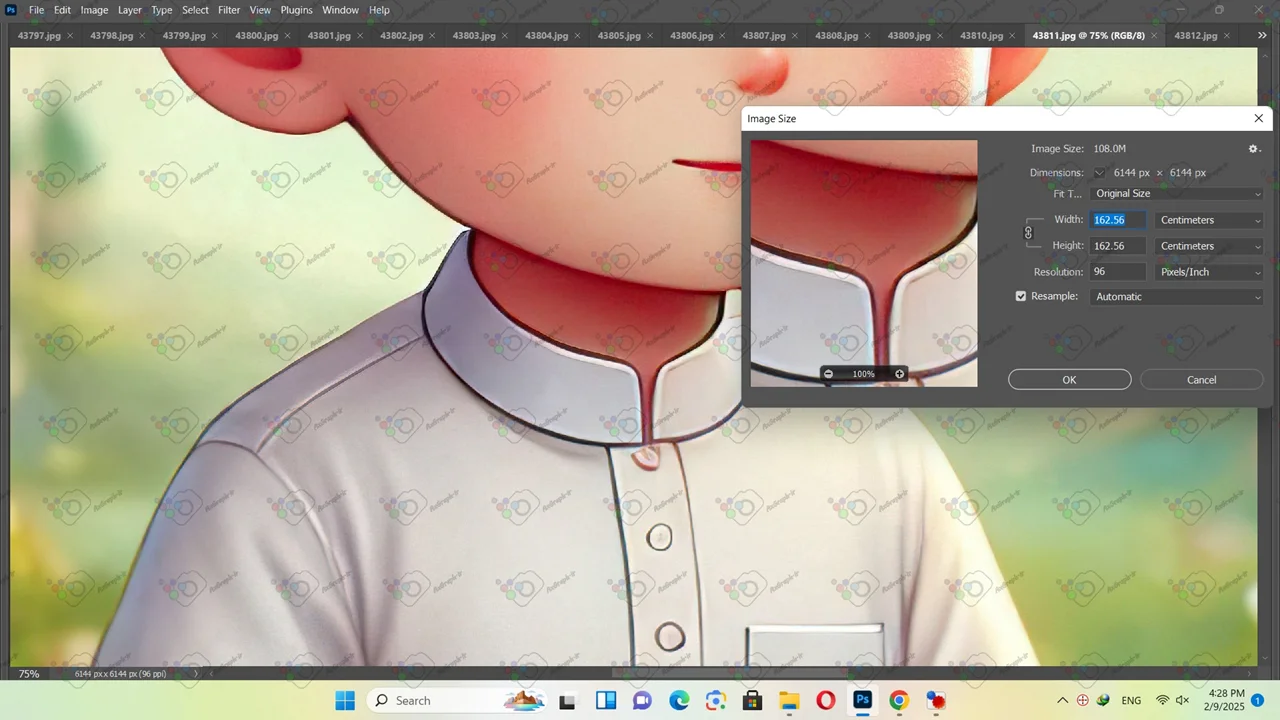Click the Resolution value field
The width and height of the screenshot is (1280, 720).
(x=1117, y=272)
